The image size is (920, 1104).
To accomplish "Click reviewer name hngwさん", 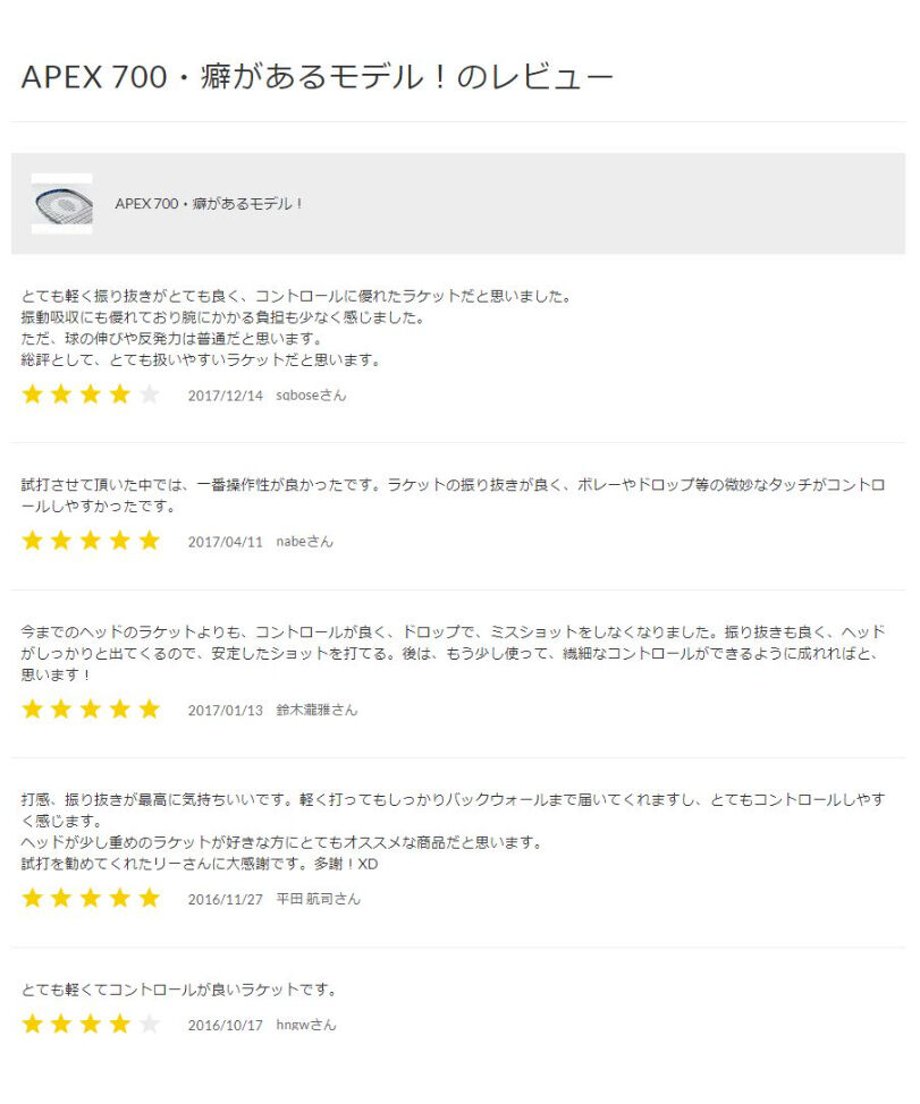I will coord(306,1025).
